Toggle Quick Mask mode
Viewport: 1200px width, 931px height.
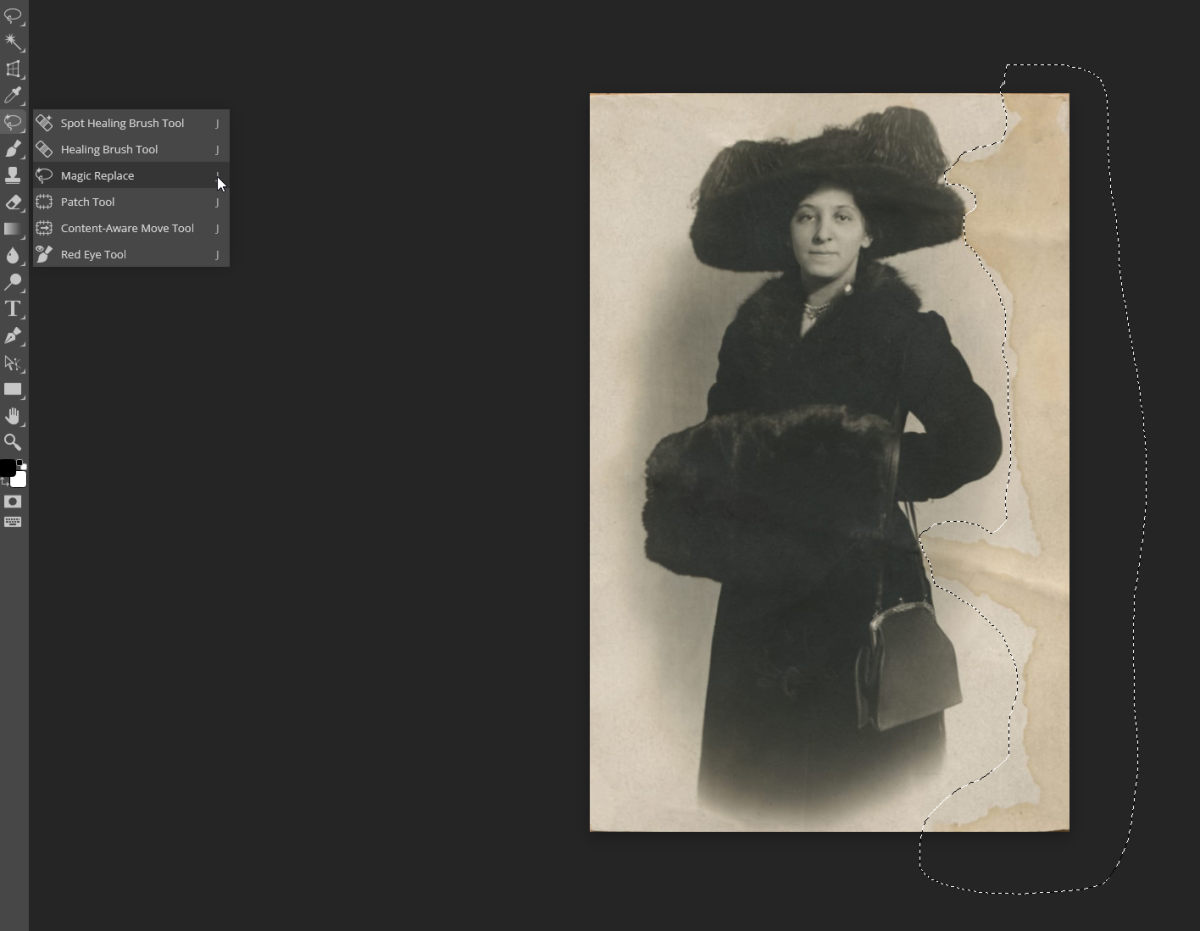tap(13, 502)
